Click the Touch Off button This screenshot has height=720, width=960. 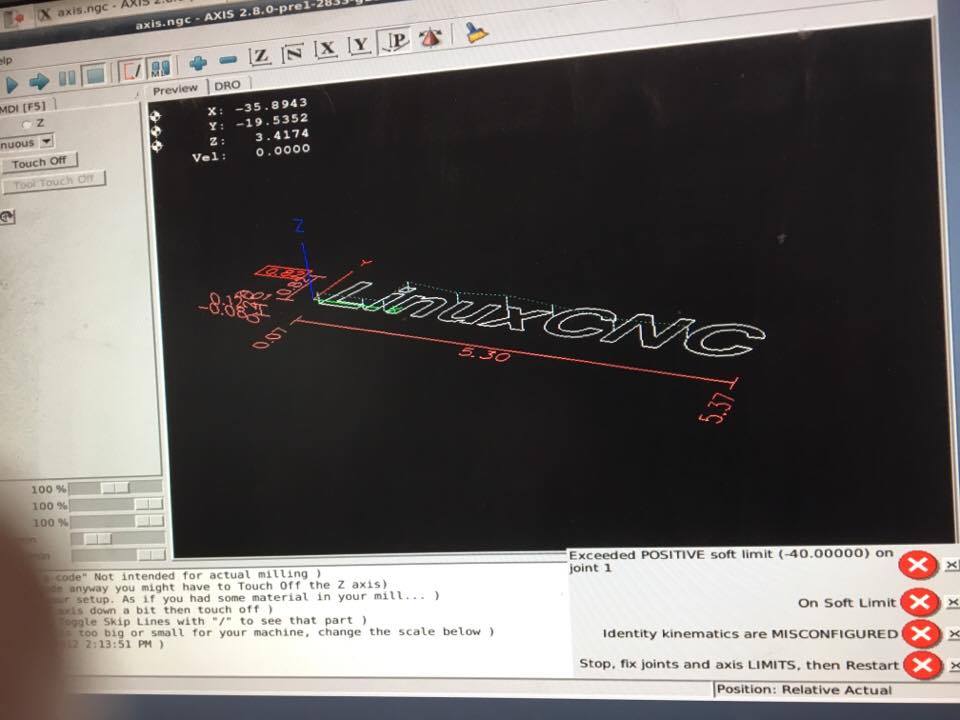click(x=39, y=162)
